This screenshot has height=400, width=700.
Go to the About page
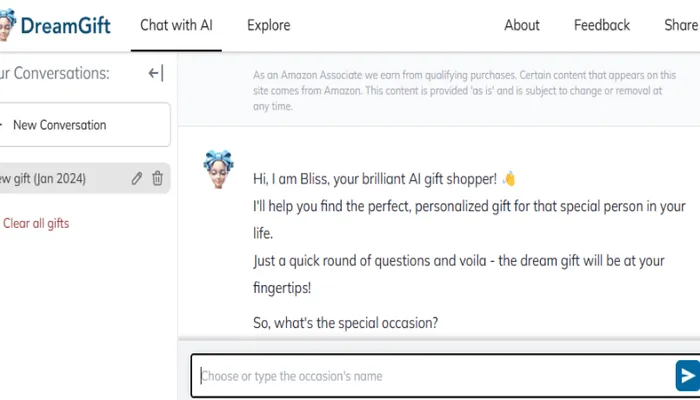522,25
